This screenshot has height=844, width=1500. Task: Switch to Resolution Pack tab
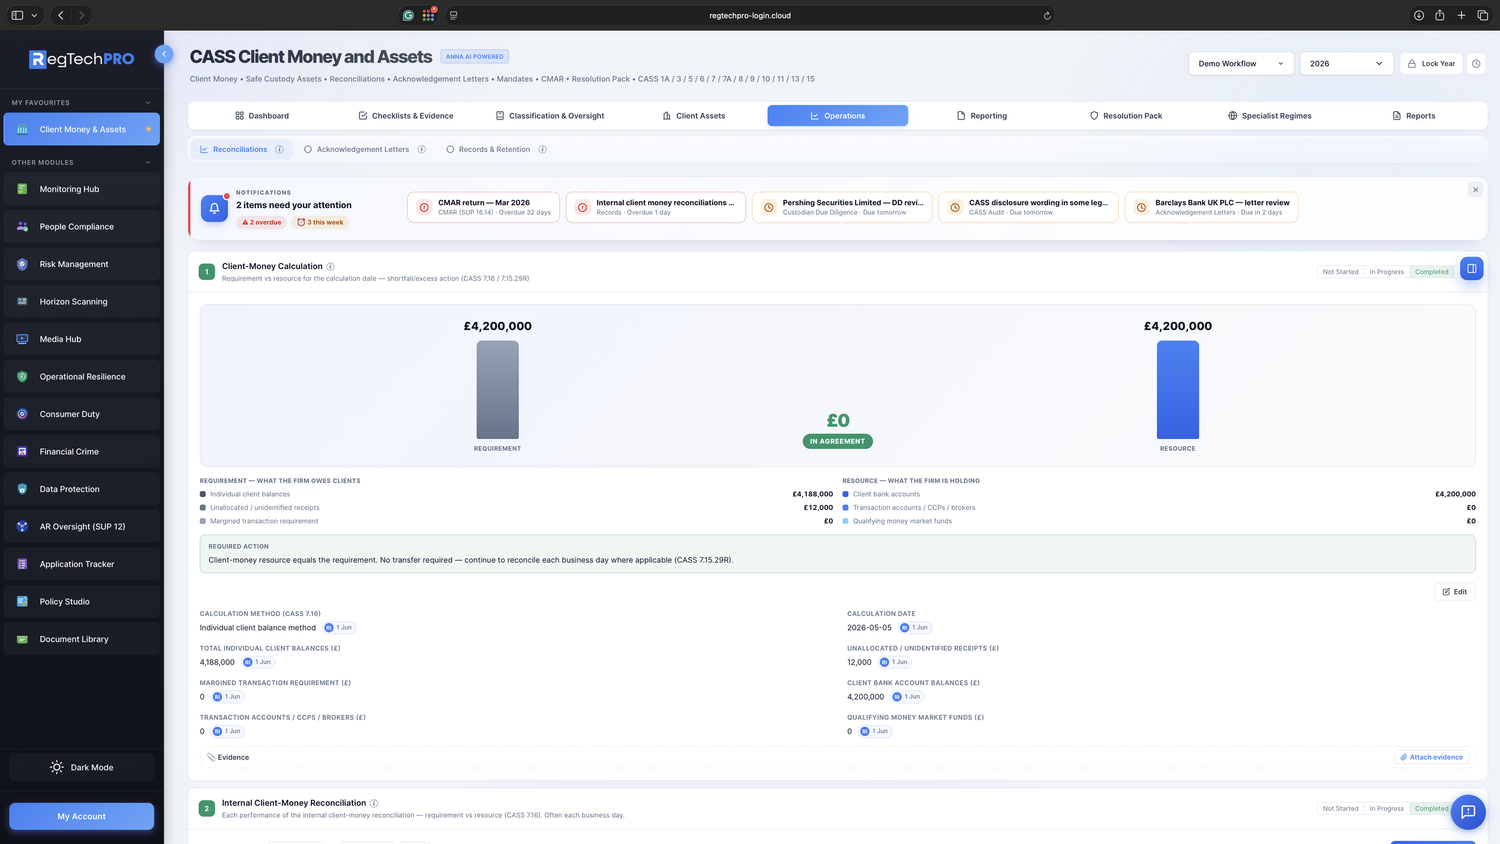(x=1126, y=116)
